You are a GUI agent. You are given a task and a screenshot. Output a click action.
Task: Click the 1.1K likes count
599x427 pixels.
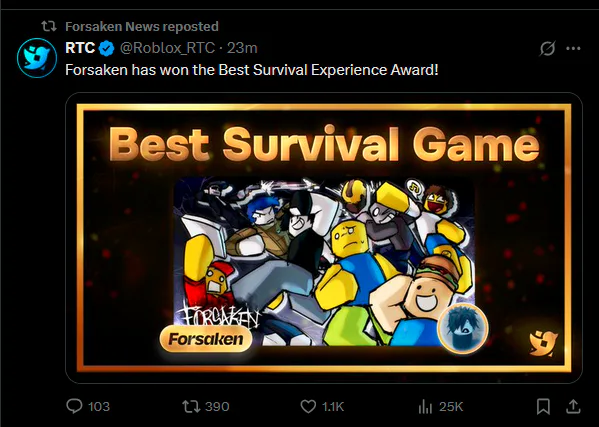click(333, 406)
